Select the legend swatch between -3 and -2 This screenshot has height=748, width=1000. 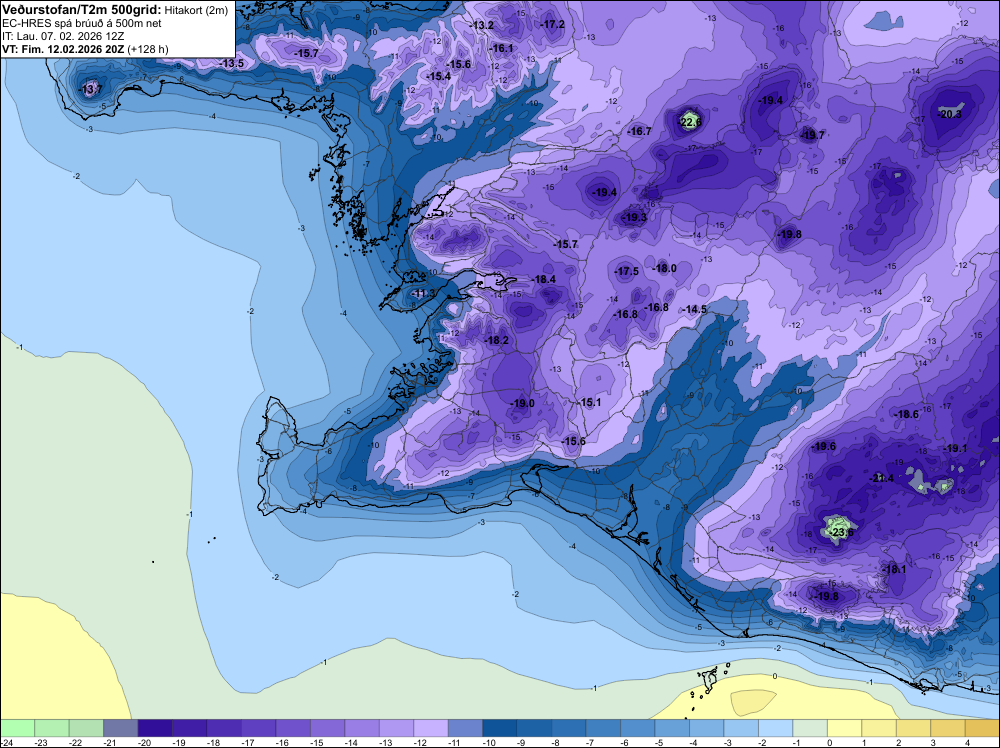(740, 728)
